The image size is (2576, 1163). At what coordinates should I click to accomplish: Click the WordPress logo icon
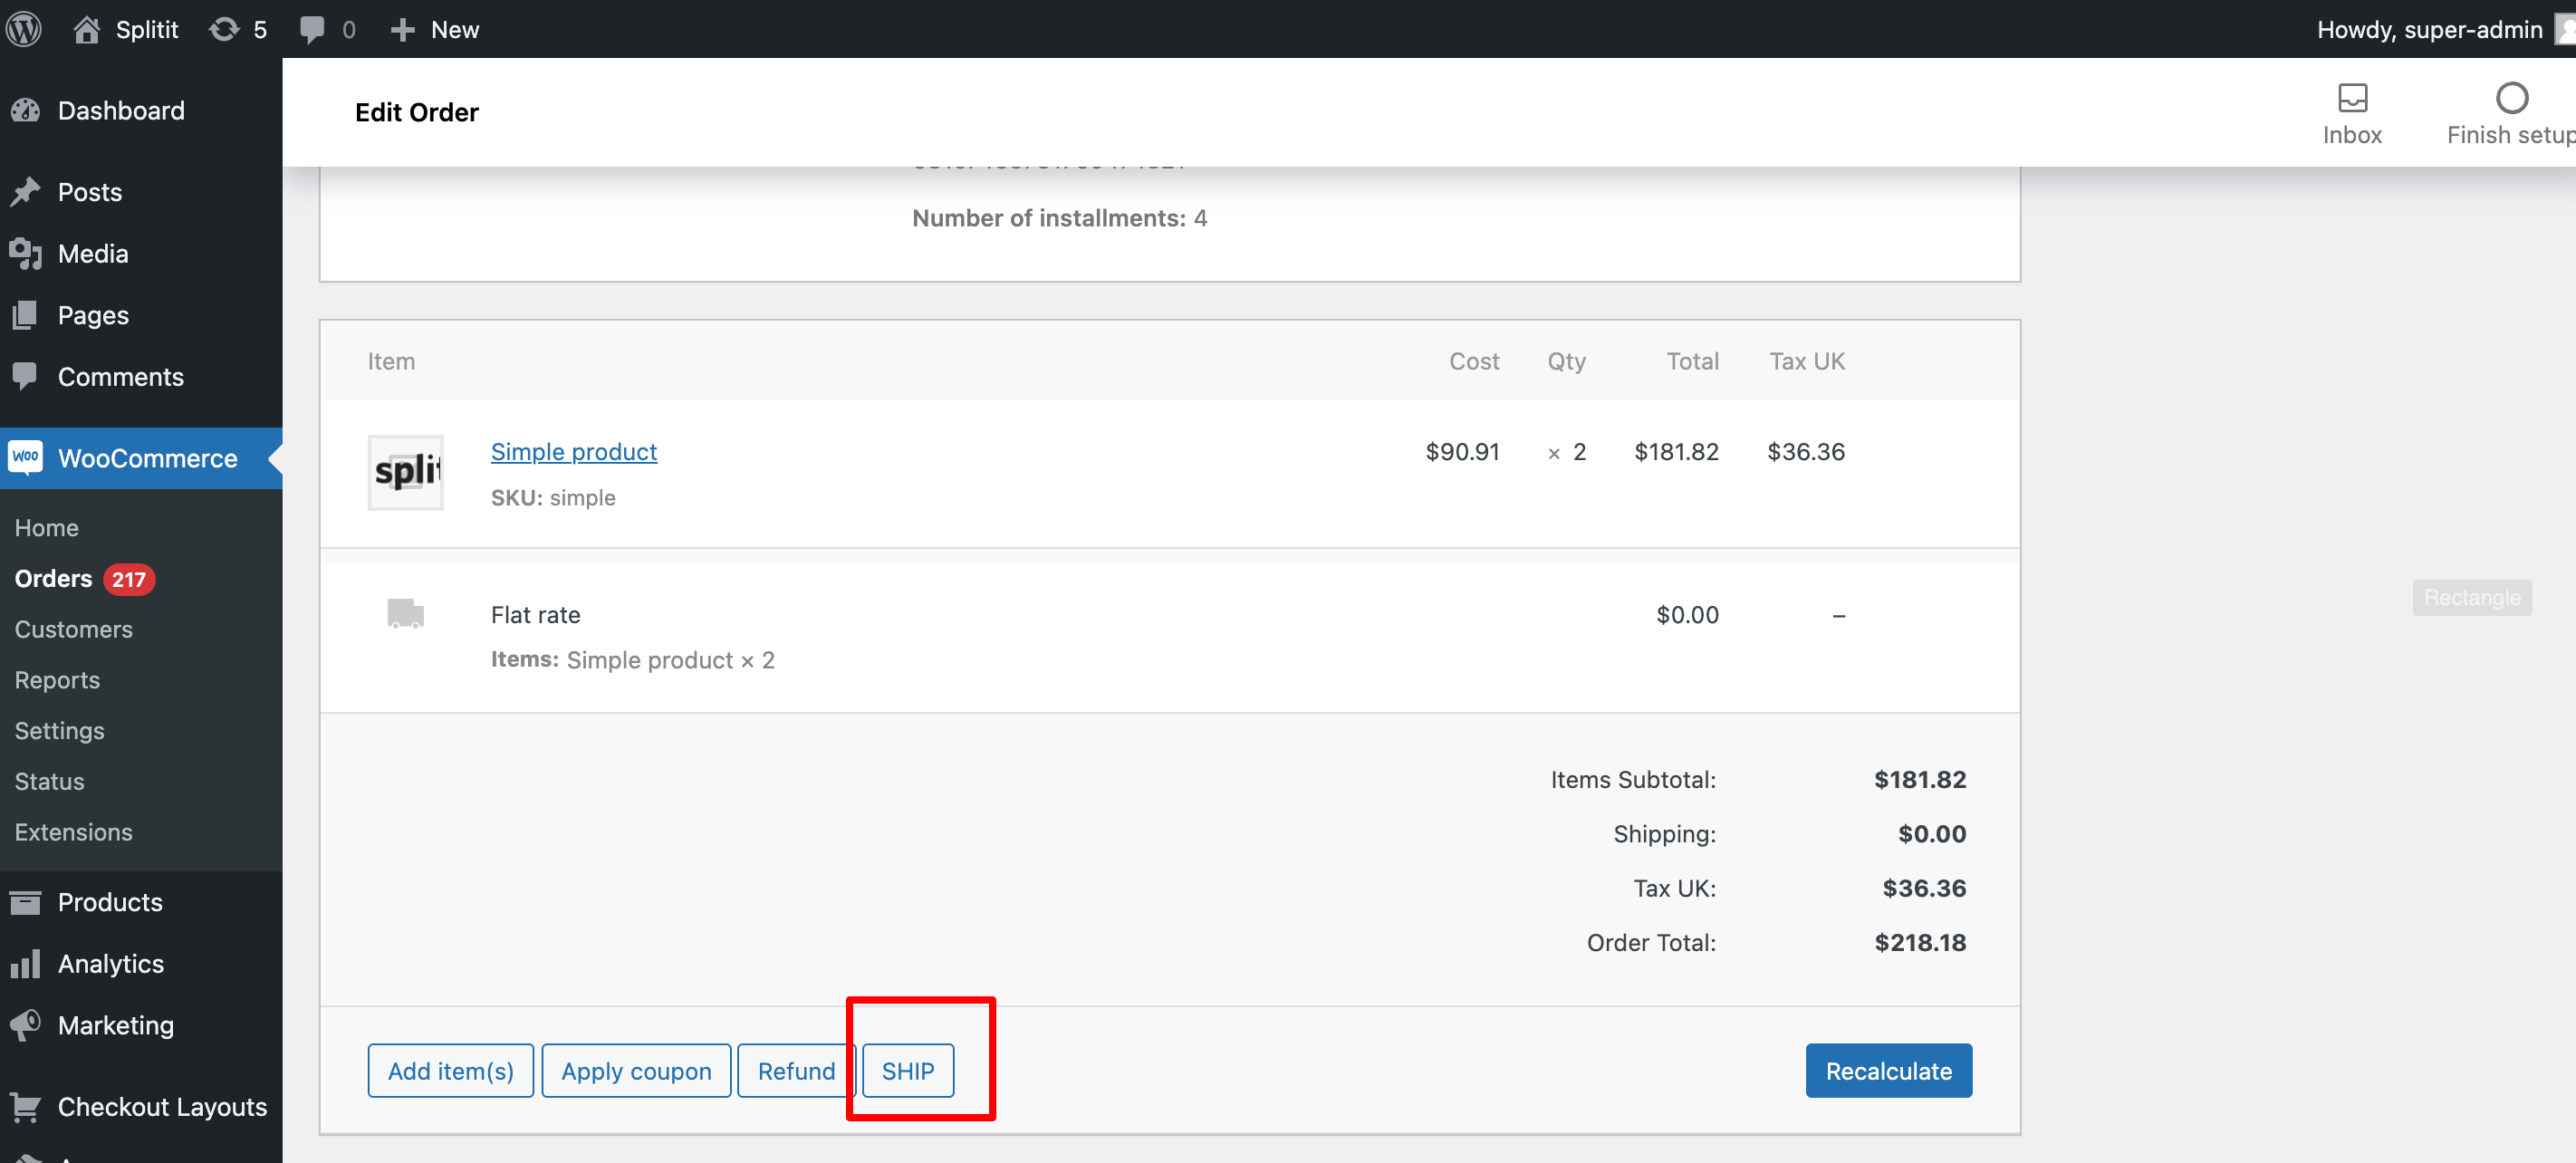point(24,29)
